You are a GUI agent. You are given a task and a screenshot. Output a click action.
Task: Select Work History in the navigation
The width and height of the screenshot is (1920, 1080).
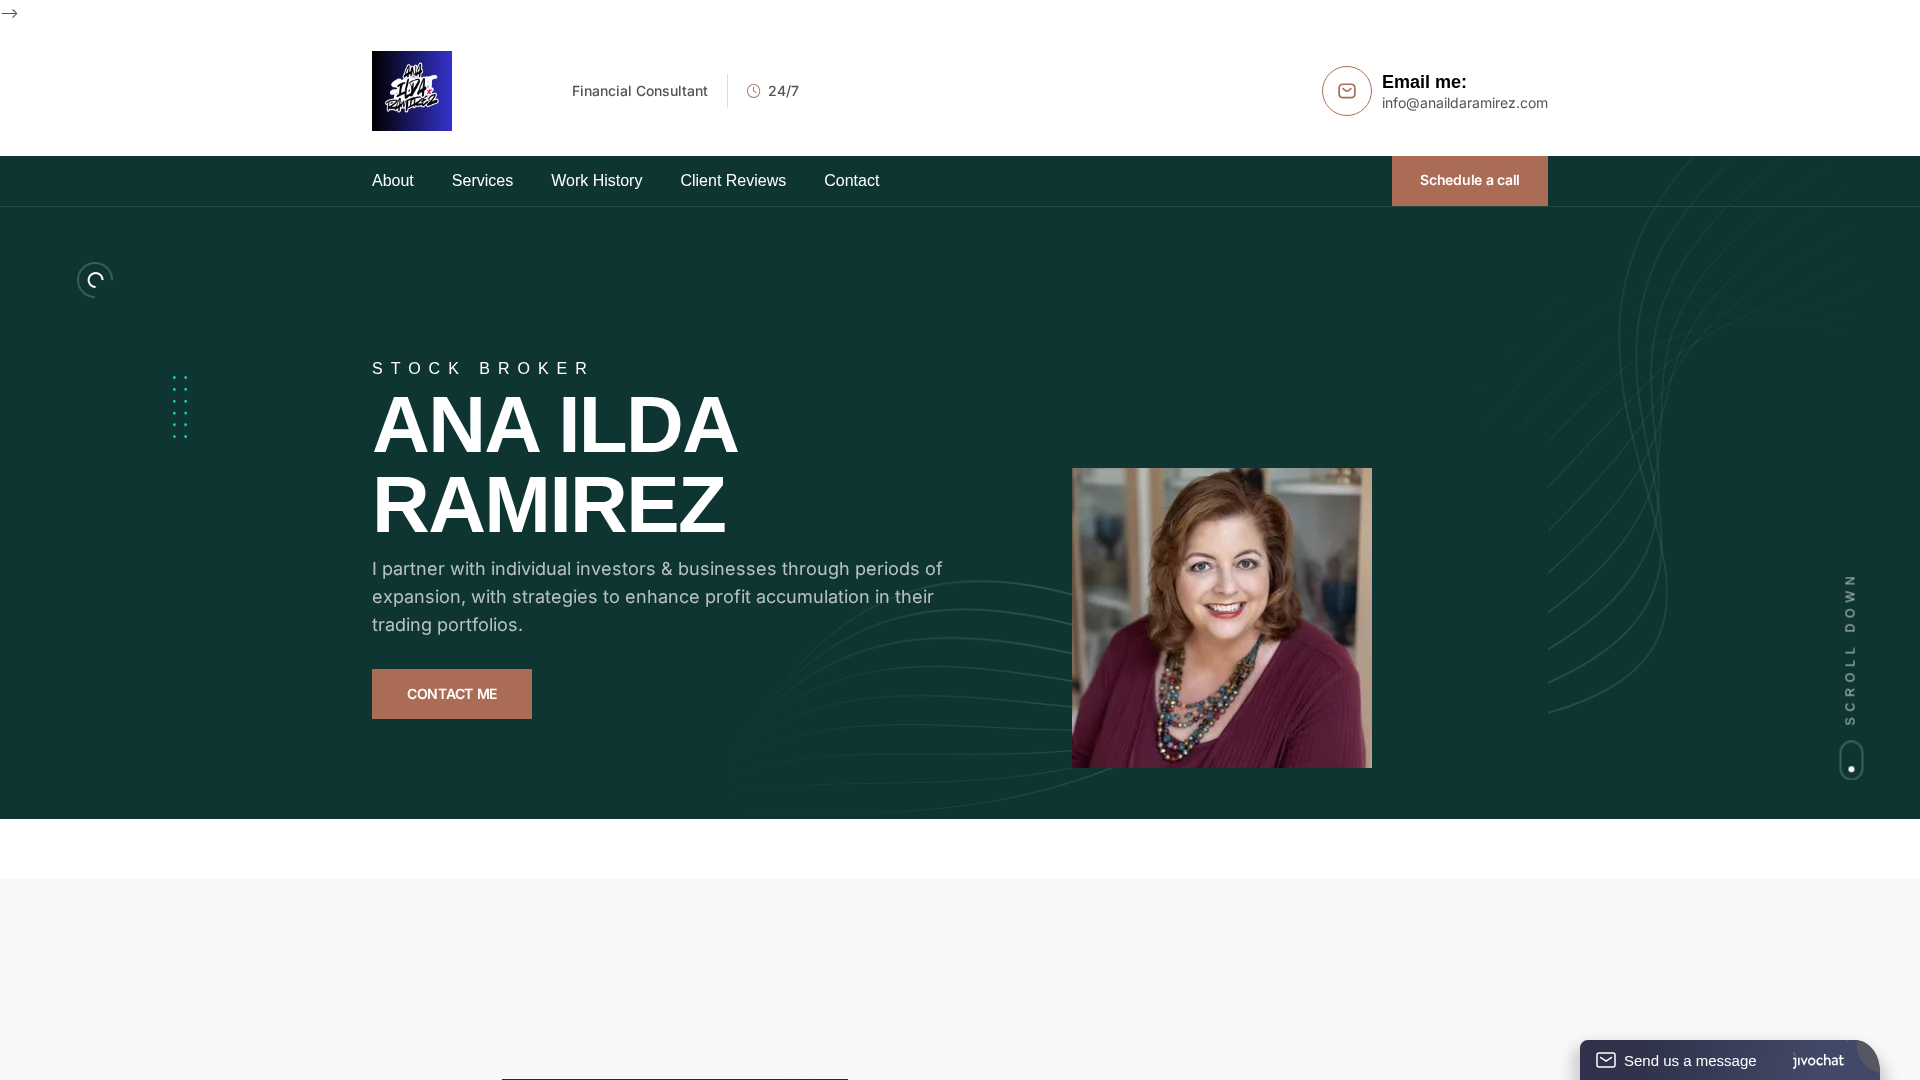click(x=596, y=180)
